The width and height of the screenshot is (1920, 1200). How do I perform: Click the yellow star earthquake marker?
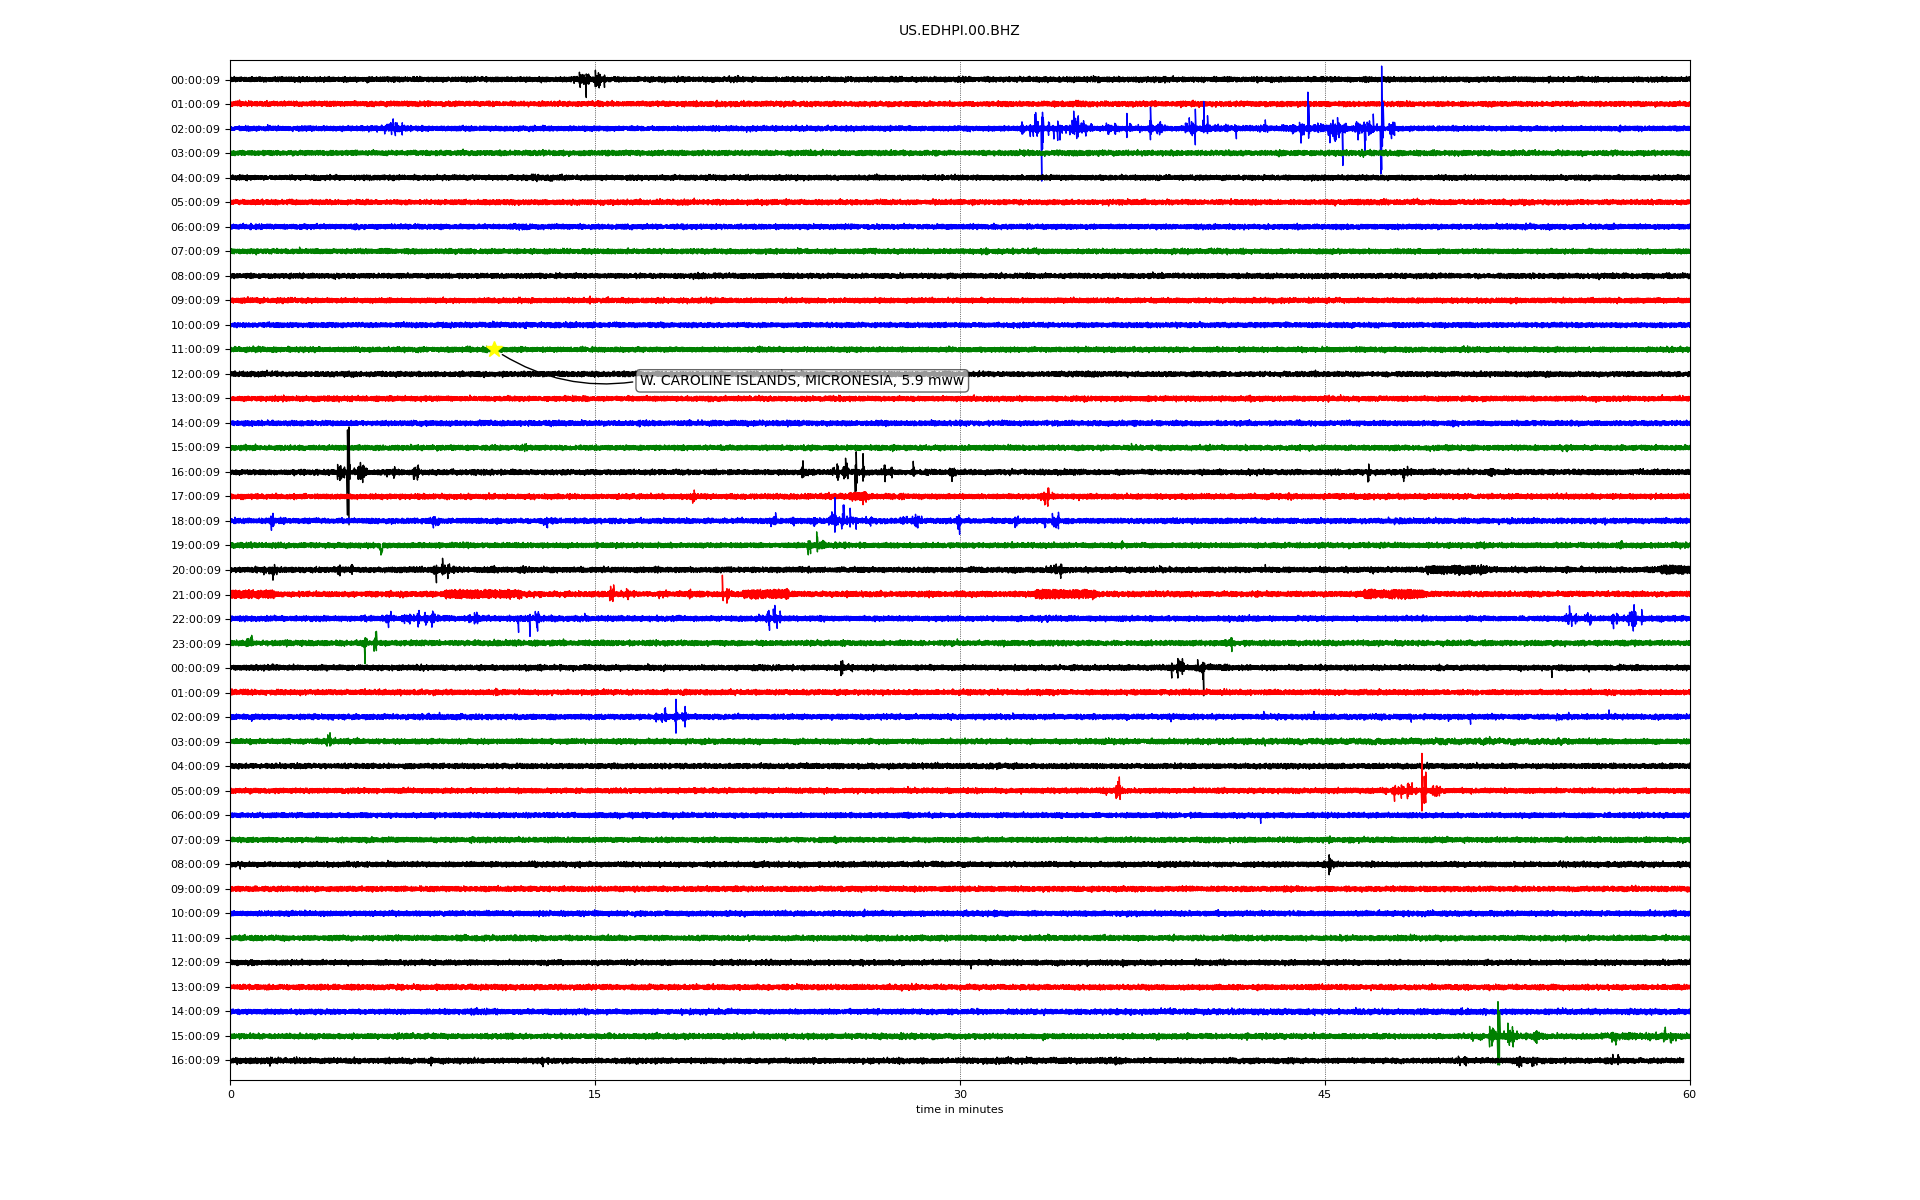(494, 349)
